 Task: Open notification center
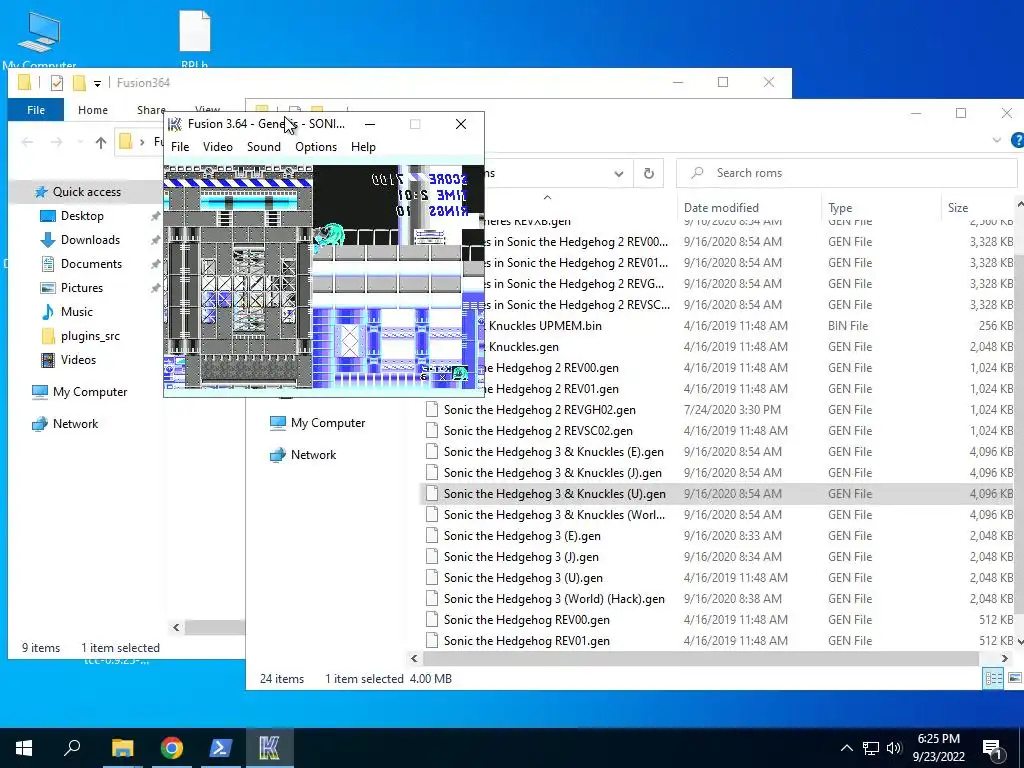point(993,748)
